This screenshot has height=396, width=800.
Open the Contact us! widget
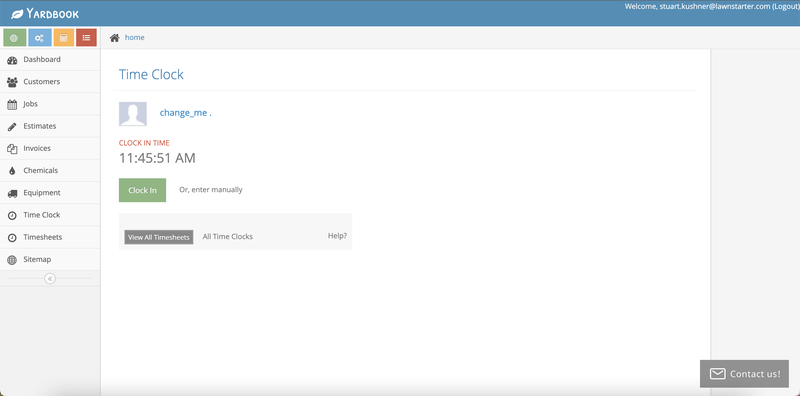[x=744, y=374]
